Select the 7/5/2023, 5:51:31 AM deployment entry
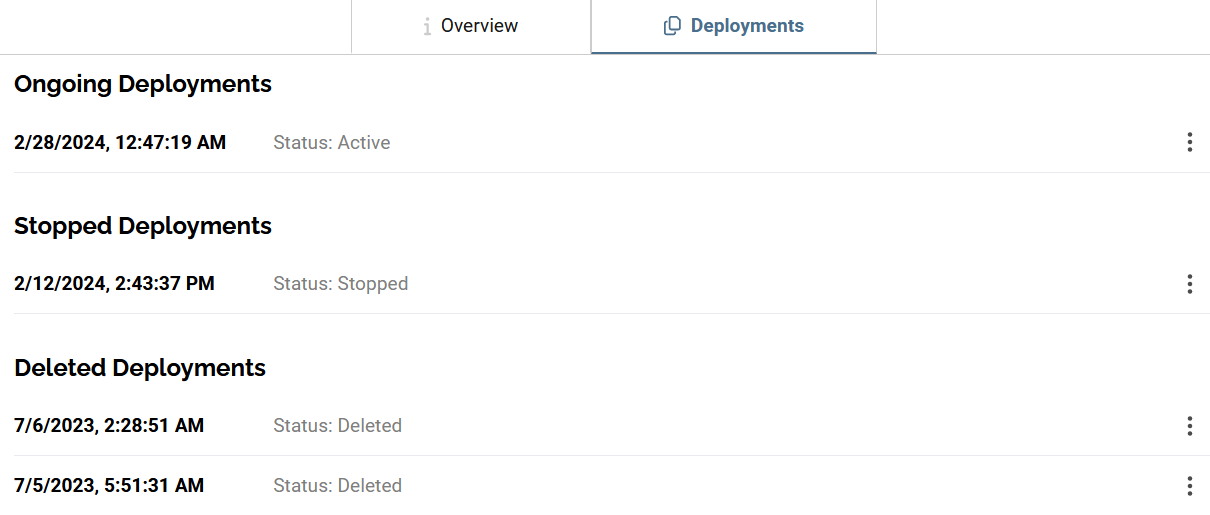The image size is (1210, 515). pyautogui.click(x=109, y=486)
